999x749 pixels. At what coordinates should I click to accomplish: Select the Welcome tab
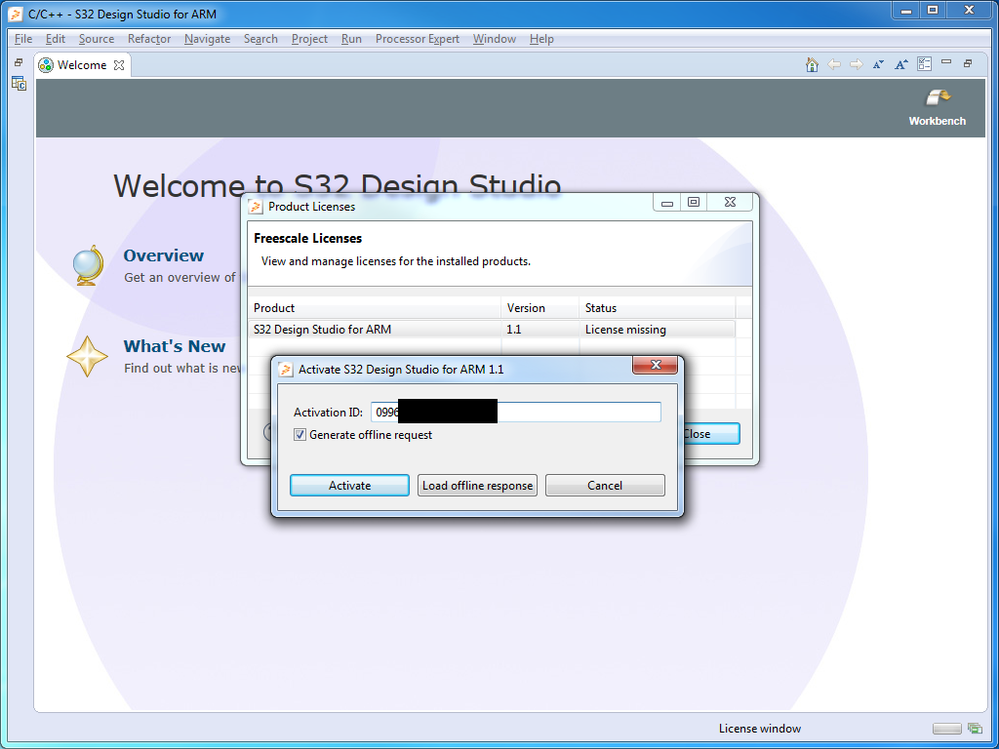82,65
